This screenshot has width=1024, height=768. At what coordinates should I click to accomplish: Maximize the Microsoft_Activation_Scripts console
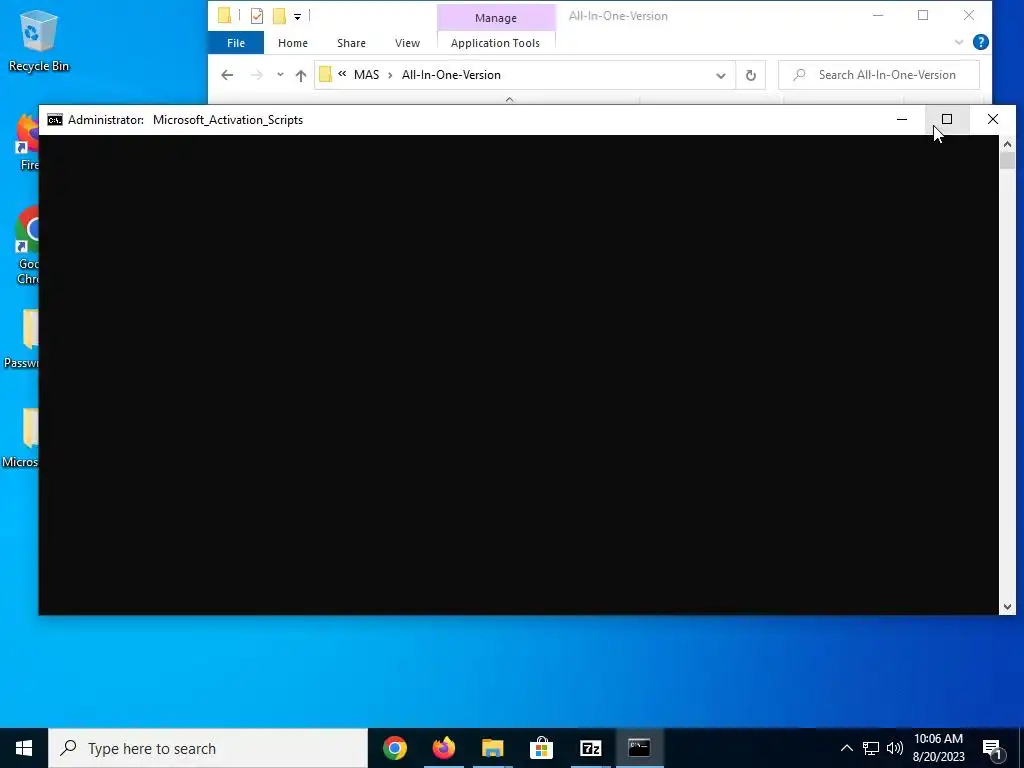[947, 120]
